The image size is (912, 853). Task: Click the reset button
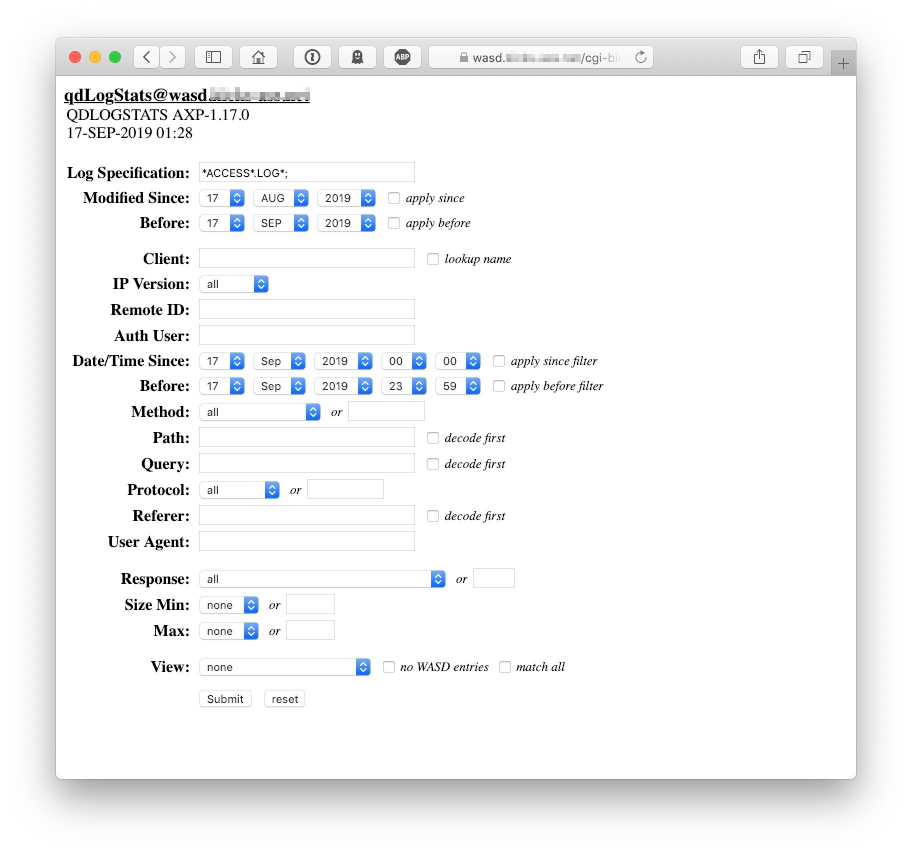point(285,699)
